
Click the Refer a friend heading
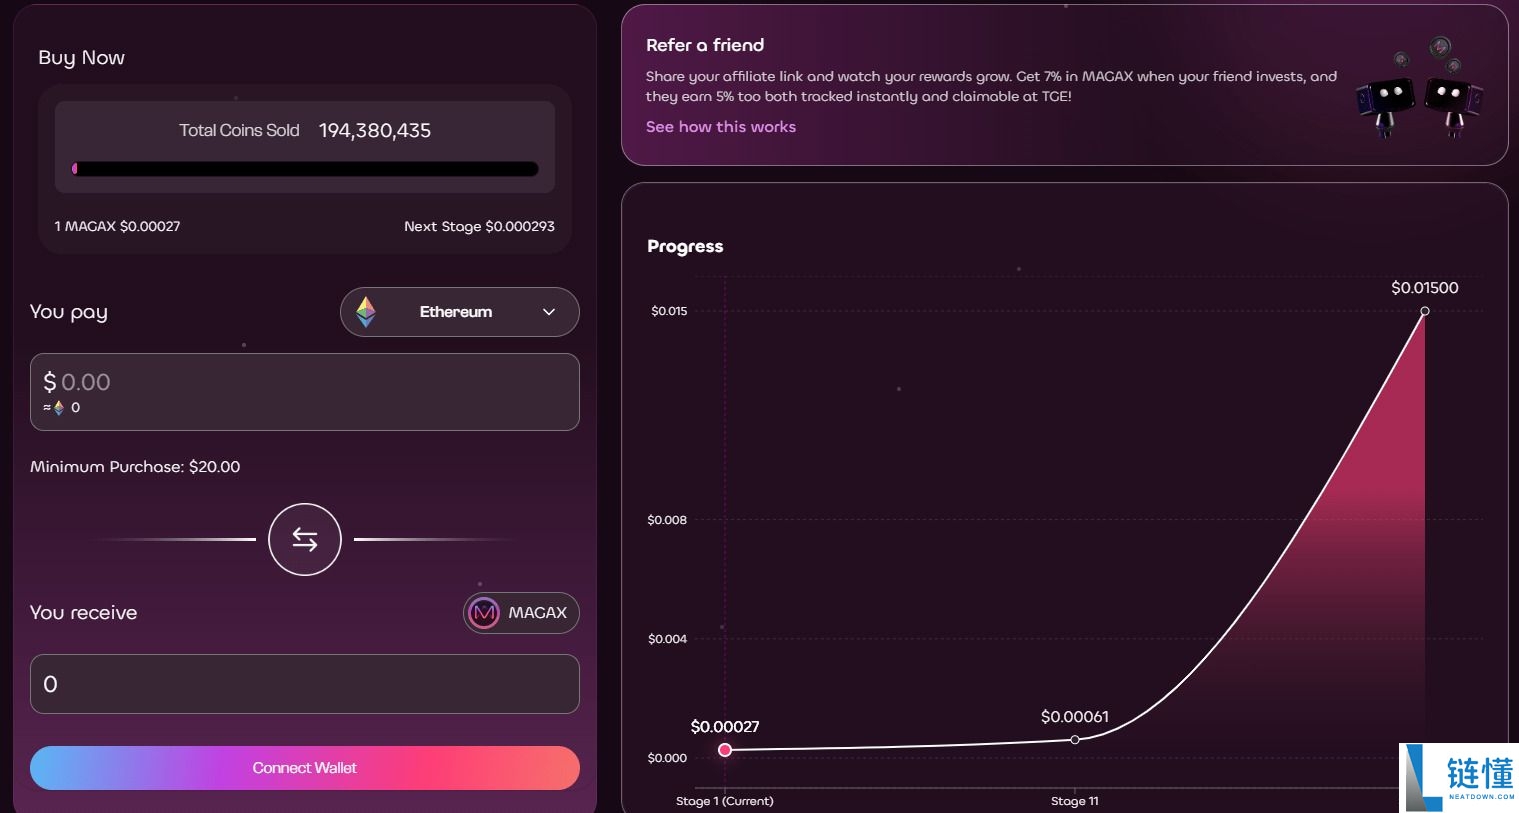coord(705,45)
